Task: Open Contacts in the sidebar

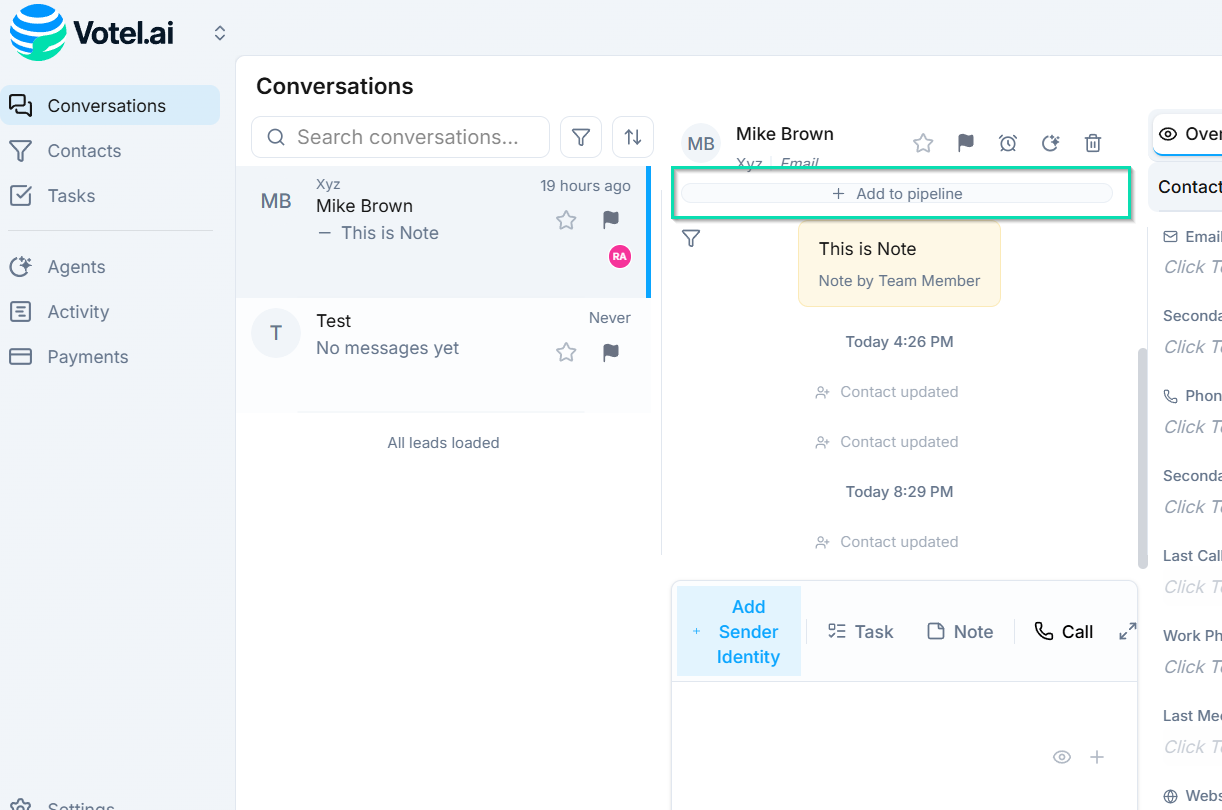Action: [x=84, y=151]
